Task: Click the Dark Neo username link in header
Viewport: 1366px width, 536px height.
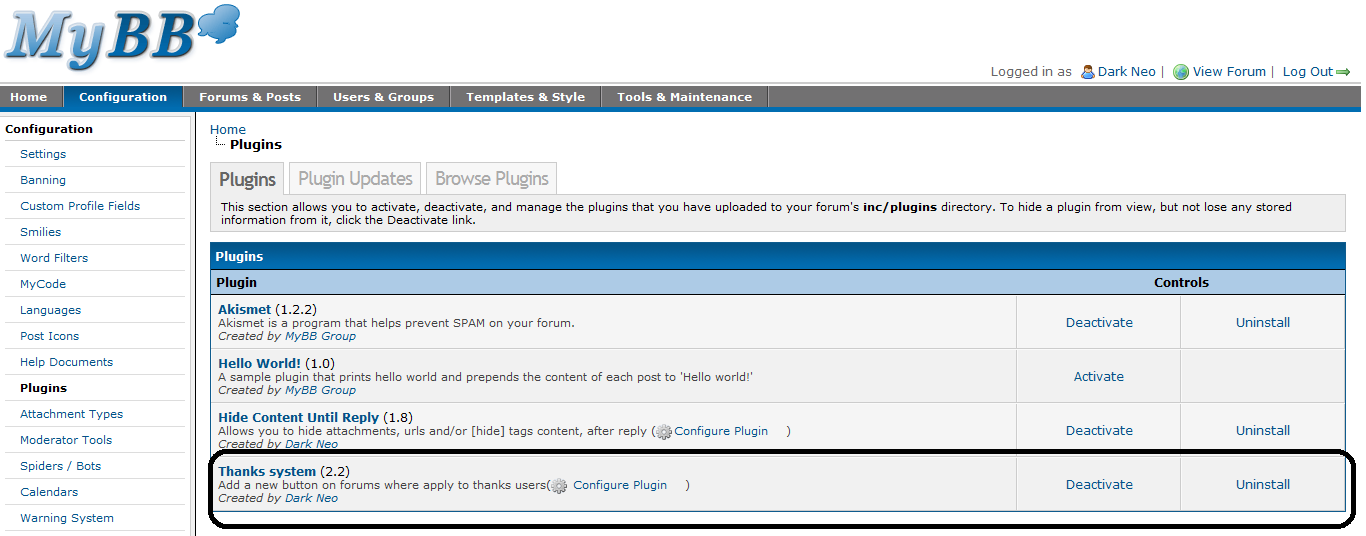Action: pos(1127,72)
